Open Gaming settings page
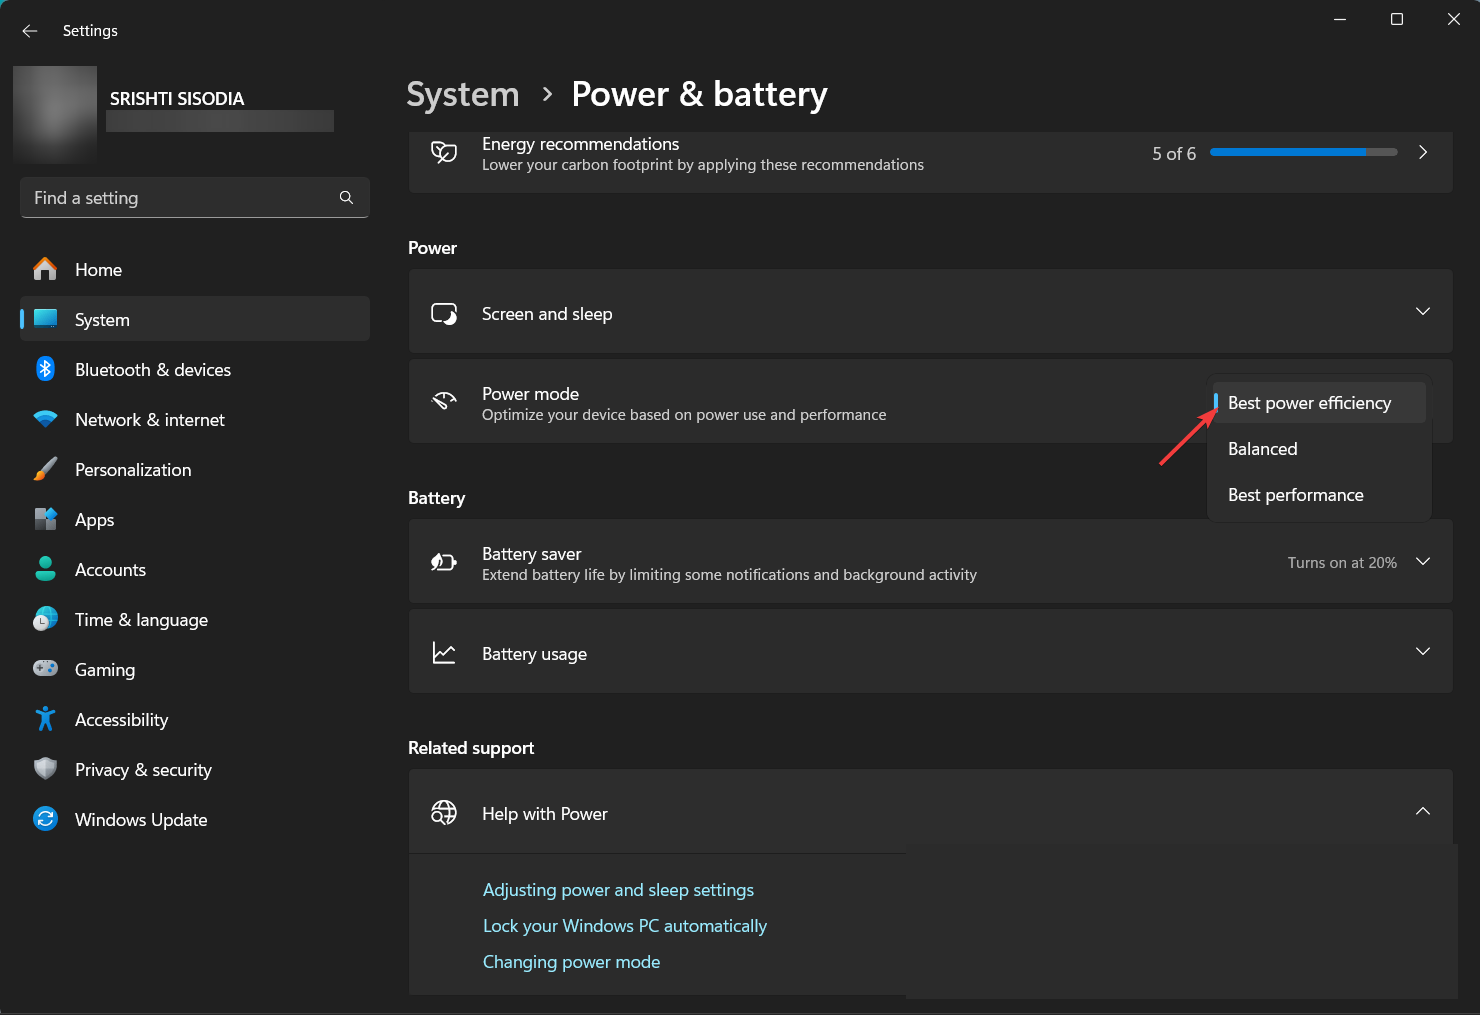This screenshot has width=1480, height=1015. (104, 670)
